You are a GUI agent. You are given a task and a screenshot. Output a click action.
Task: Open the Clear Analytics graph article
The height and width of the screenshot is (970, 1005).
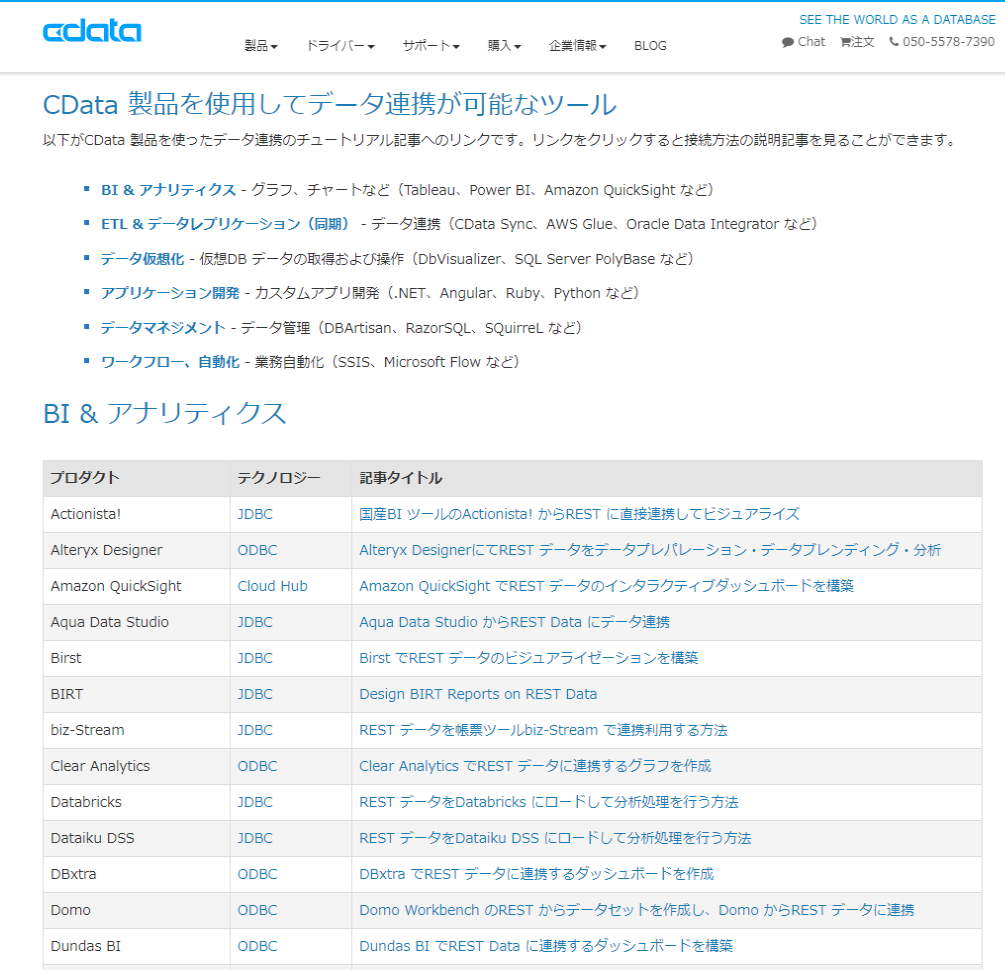[x=535, y=766]
